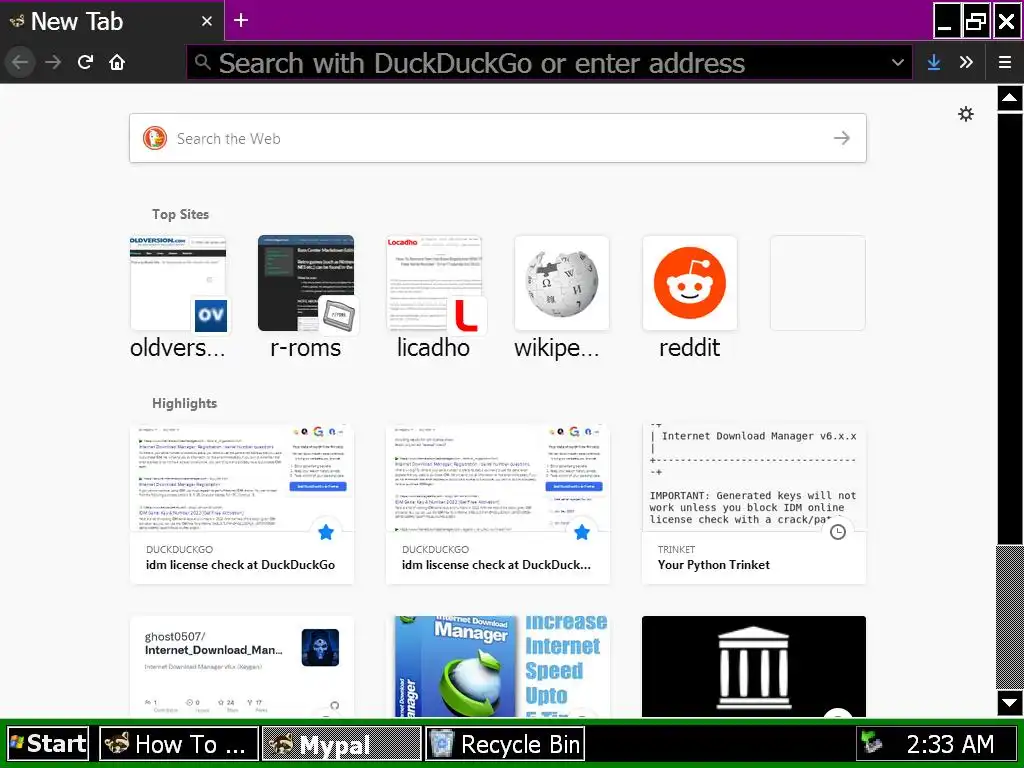Click the vertical scrollbar thumb
1024x768 pixels.
(x=1010, y=616)
